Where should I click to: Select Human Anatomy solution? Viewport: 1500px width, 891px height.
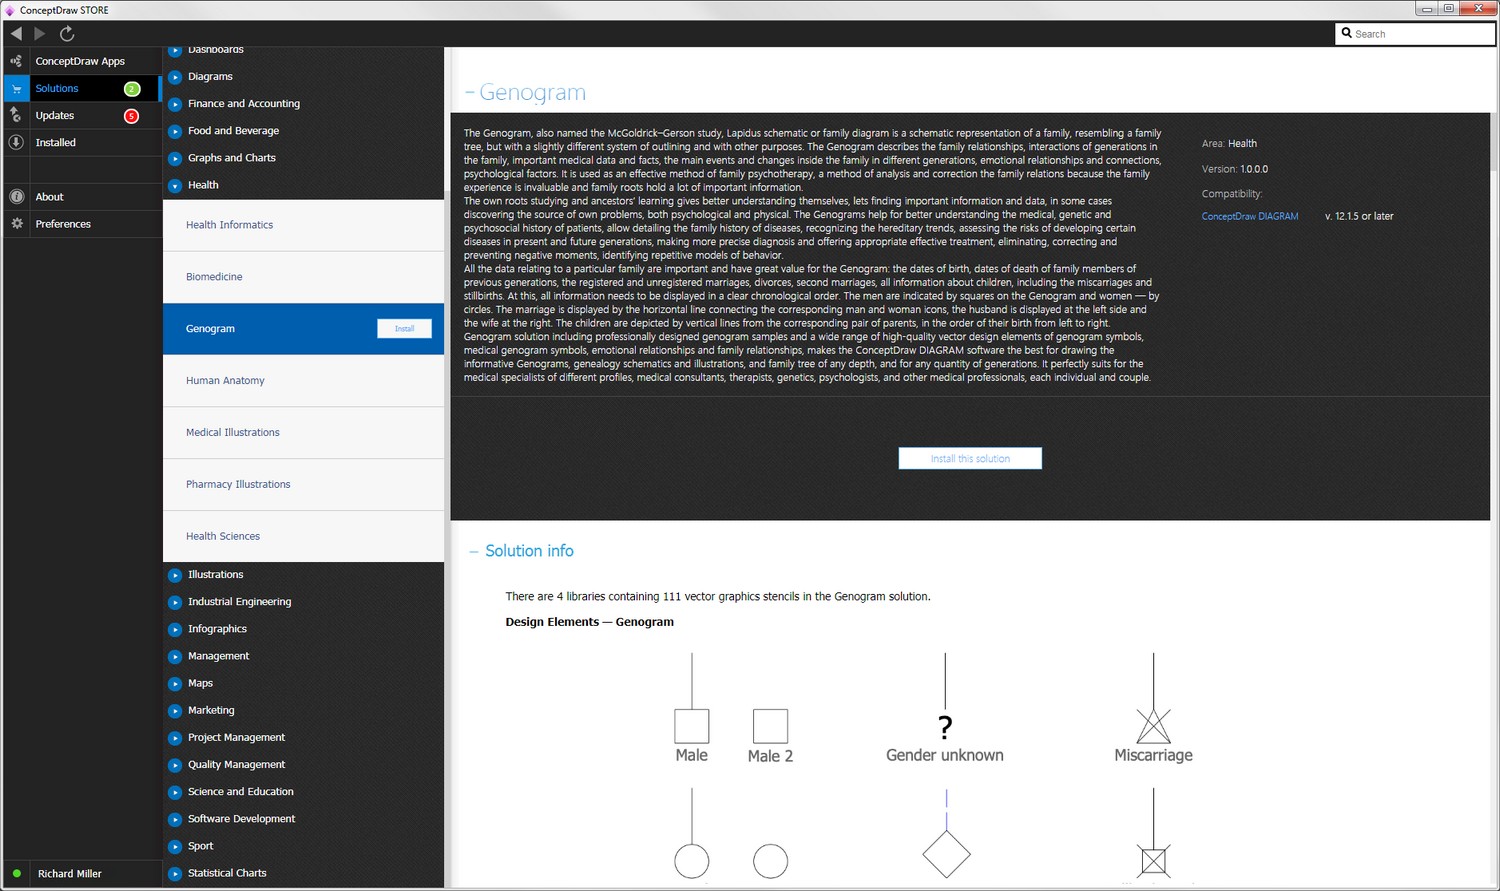(303, 381)
